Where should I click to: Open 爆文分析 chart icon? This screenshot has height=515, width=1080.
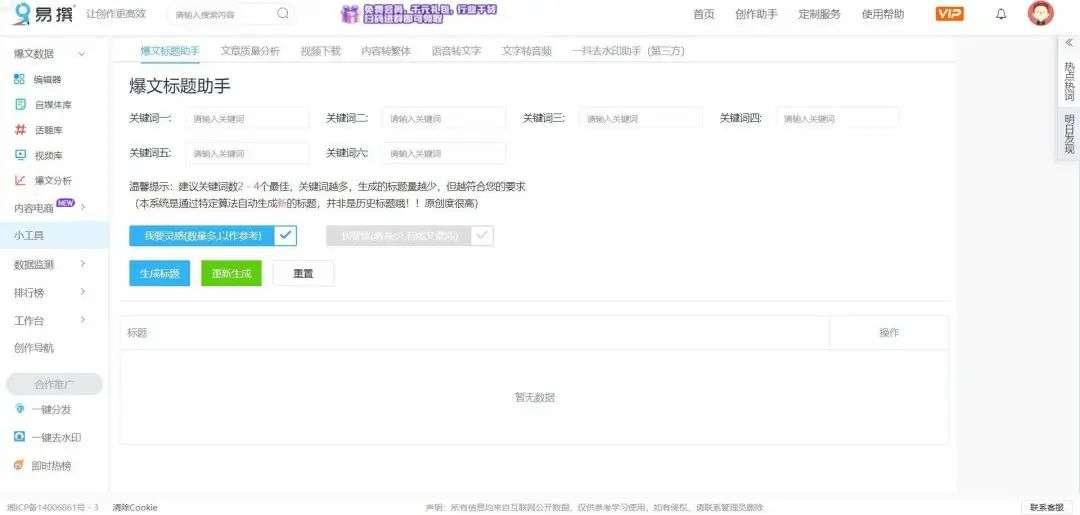coord(20,180)
